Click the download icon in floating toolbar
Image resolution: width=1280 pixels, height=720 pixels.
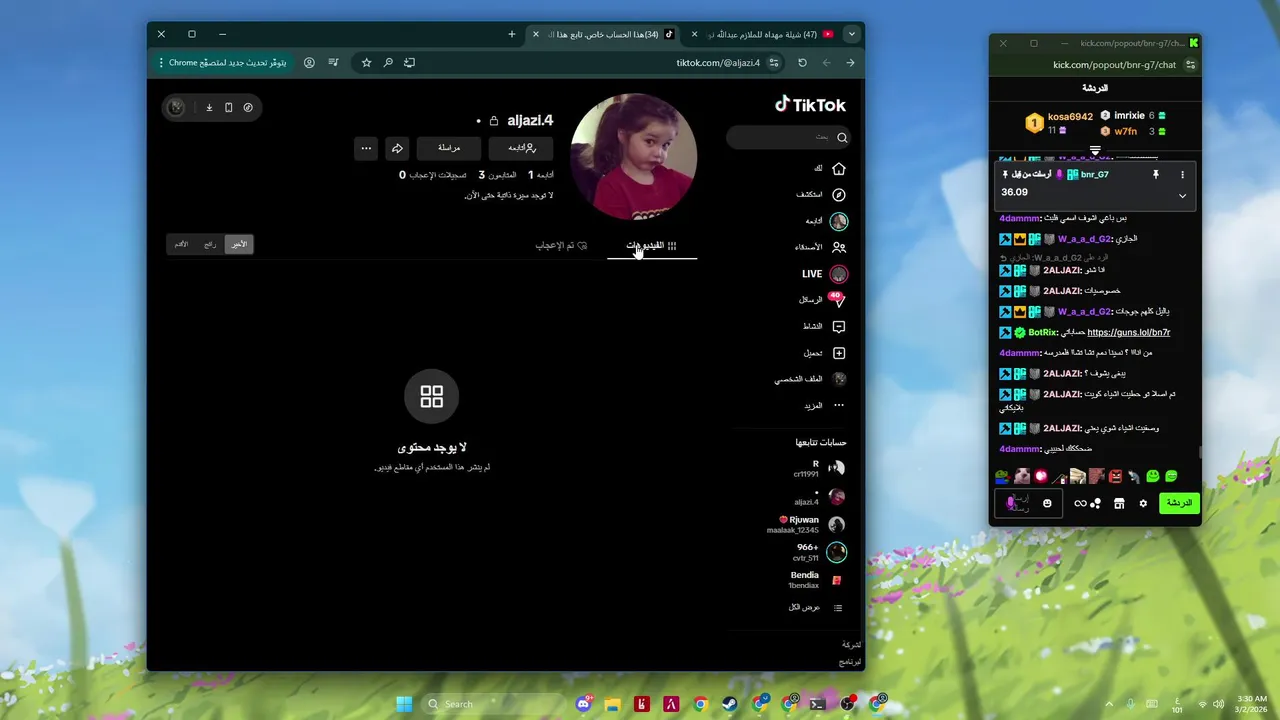coord(209,107)
